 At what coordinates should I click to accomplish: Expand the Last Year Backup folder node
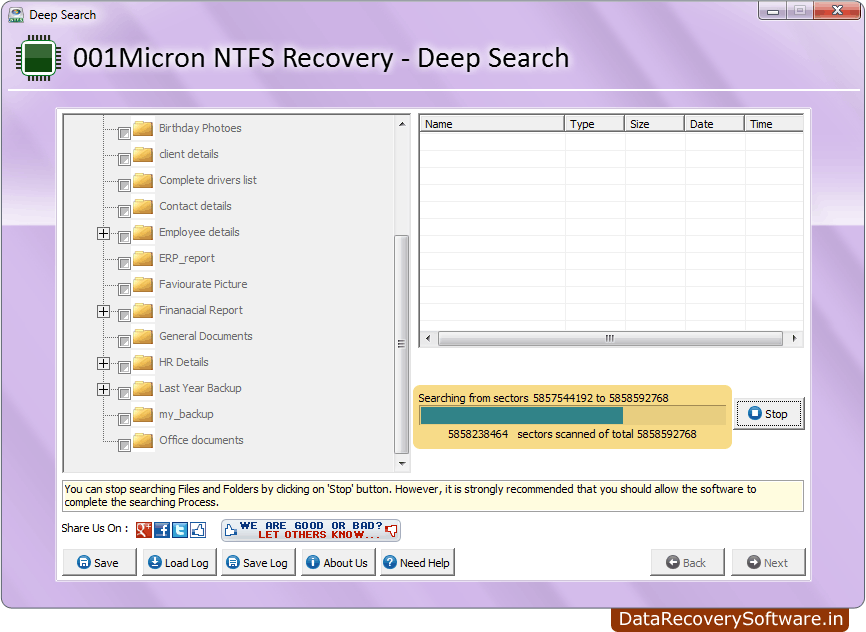tap(103, 389)
